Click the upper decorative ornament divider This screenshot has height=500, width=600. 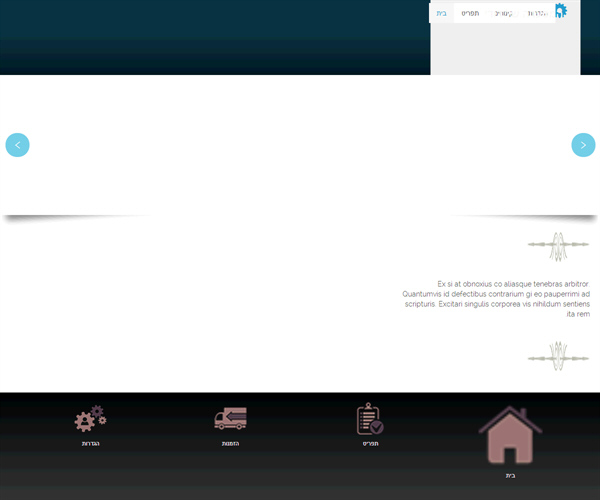558,246
